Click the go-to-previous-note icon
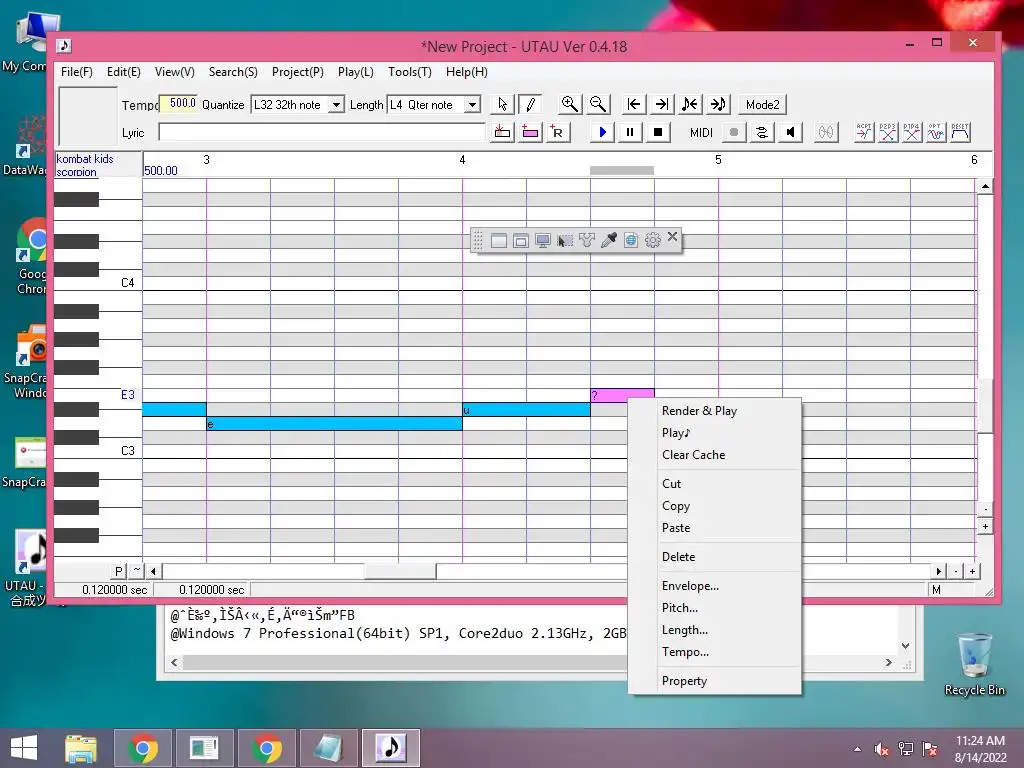This screenshot has height=768, width=1024. (690, 104)
